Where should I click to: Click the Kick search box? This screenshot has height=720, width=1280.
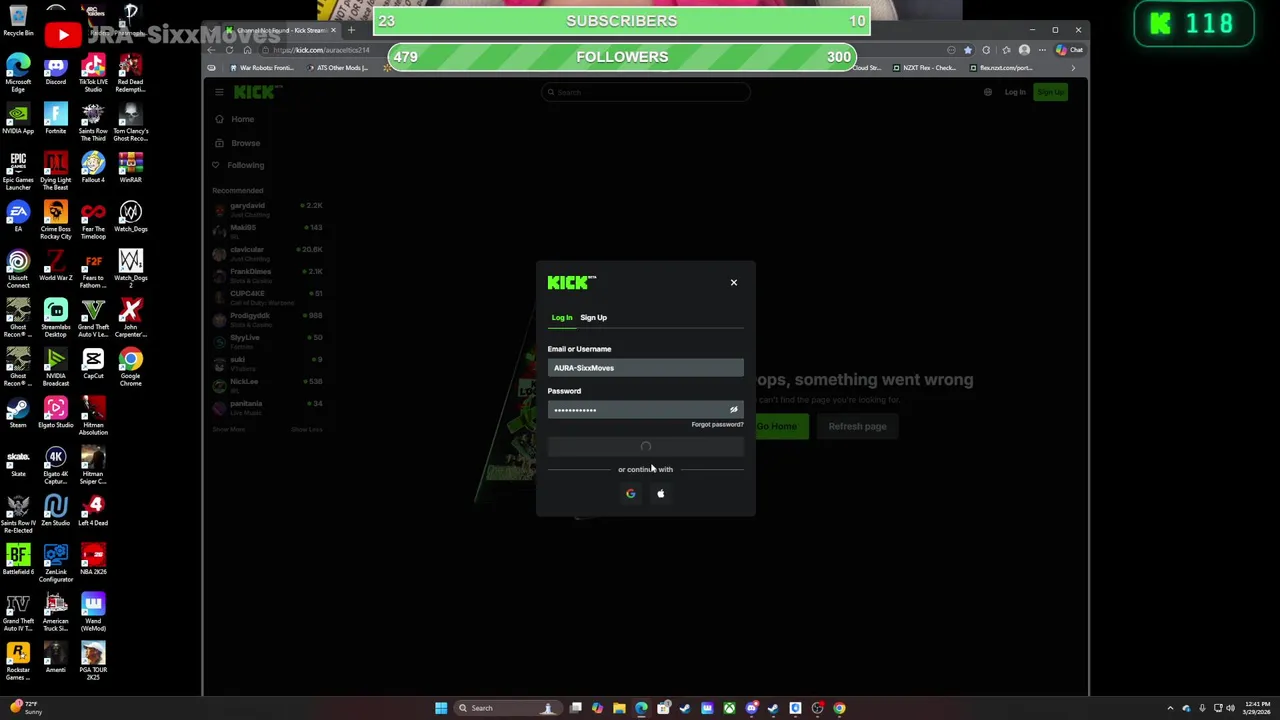pyautogui.click(x=645, y=92)
